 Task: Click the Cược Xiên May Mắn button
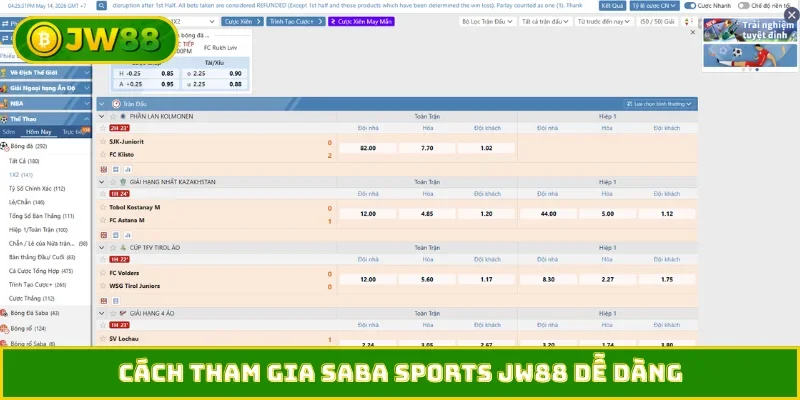361,21
